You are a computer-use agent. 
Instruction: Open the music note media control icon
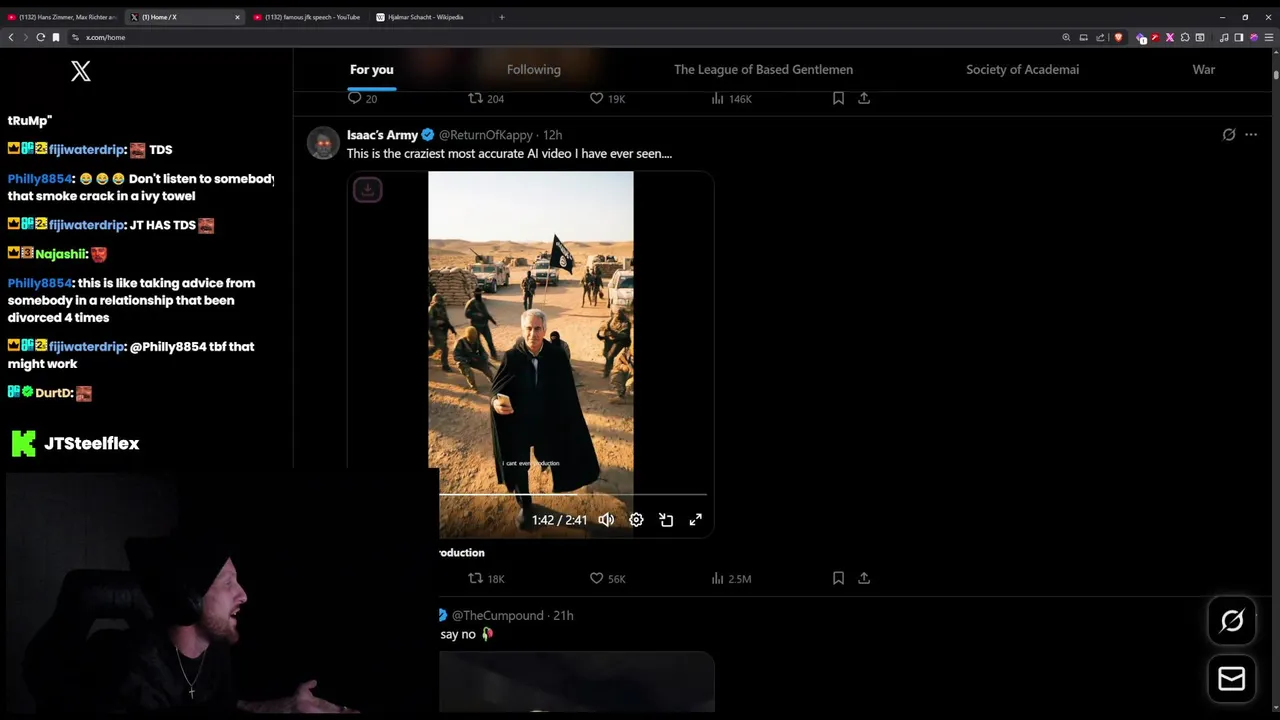click(1224, 37)
